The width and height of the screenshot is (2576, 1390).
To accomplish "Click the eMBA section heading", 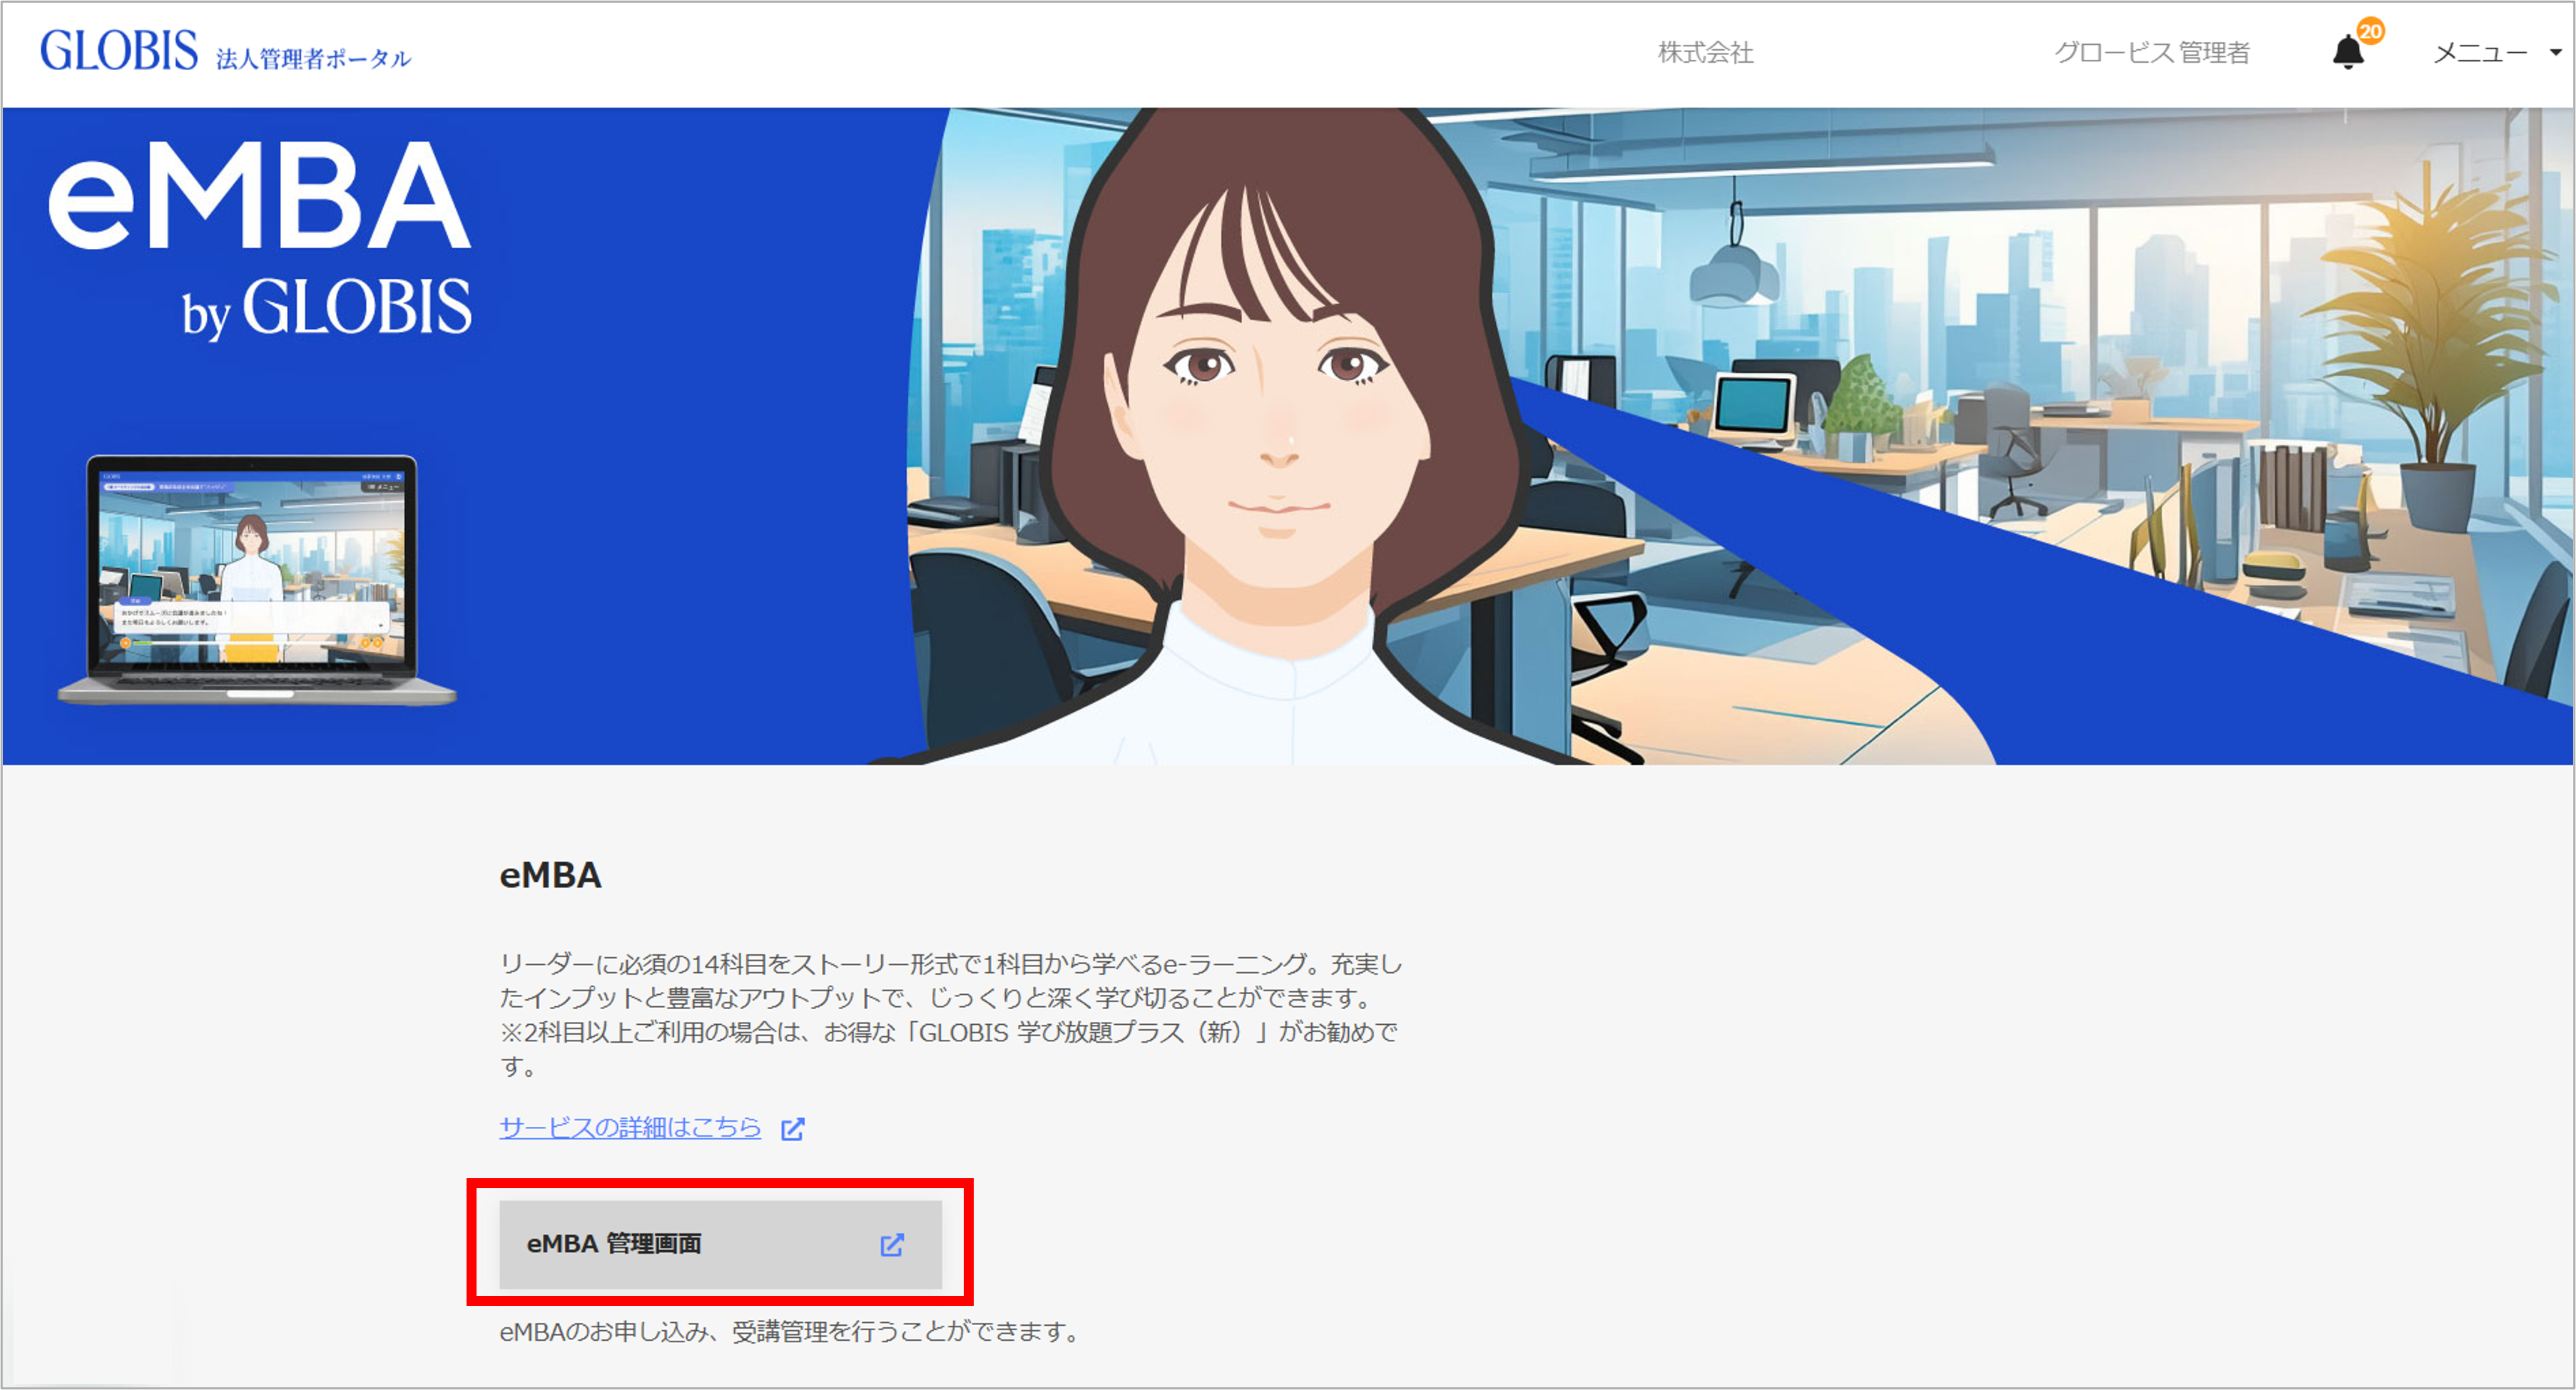I will pos(550,875).
